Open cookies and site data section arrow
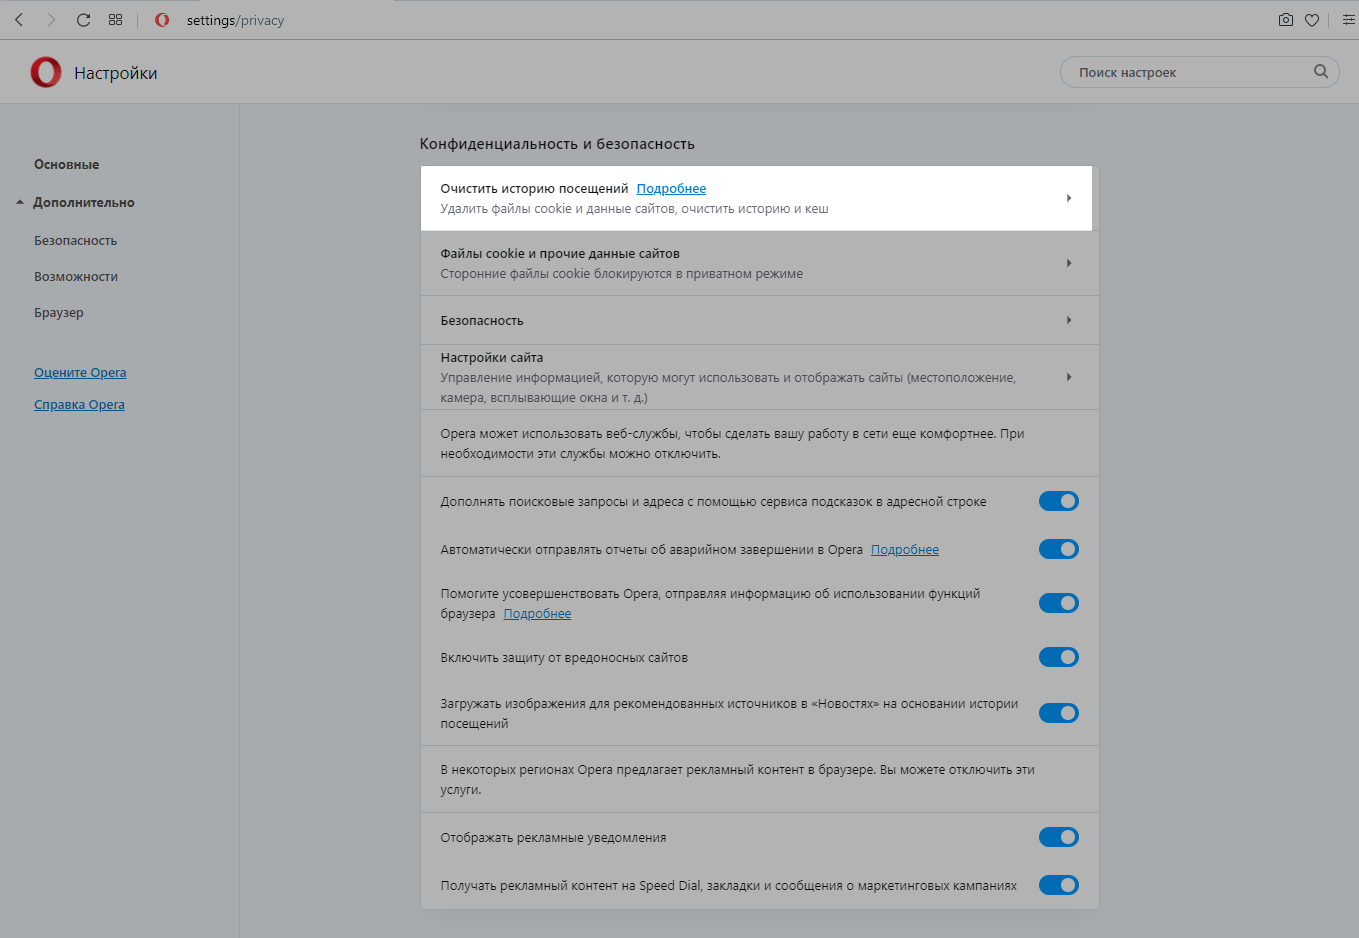This screenshot has height=938, width=1359. pyautogui.click(x=1068, y=263)
